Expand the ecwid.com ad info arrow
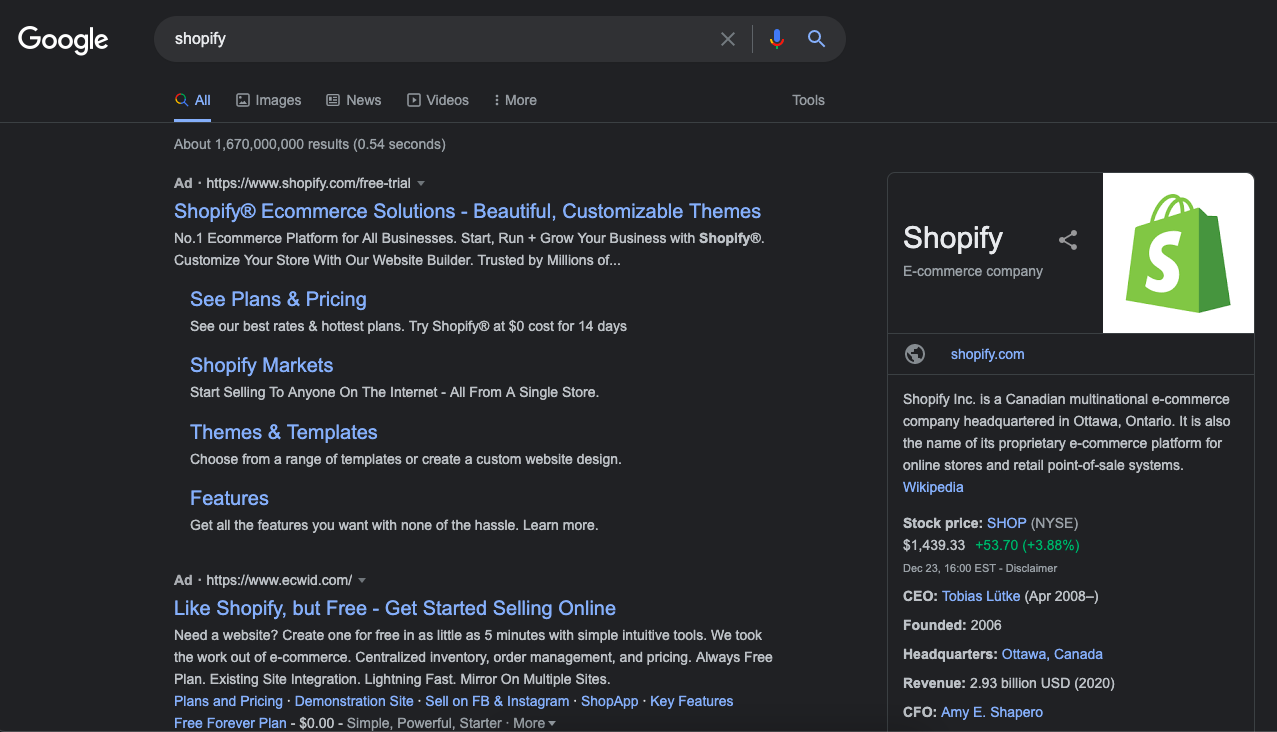Viewport: 1277px width, 732px height. point(362,581)
